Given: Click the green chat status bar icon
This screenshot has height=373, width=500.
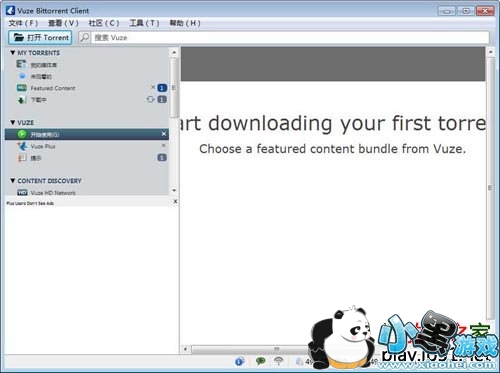Looking at the screenshot, I should pyautogui.click(x=260, y=361).
